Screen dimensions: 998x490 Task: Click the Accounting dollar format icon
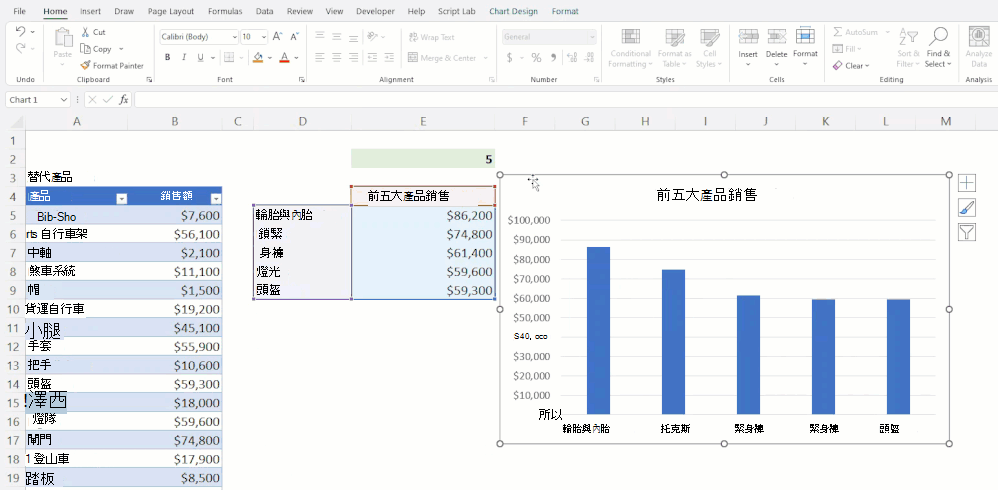pos(509,58)
